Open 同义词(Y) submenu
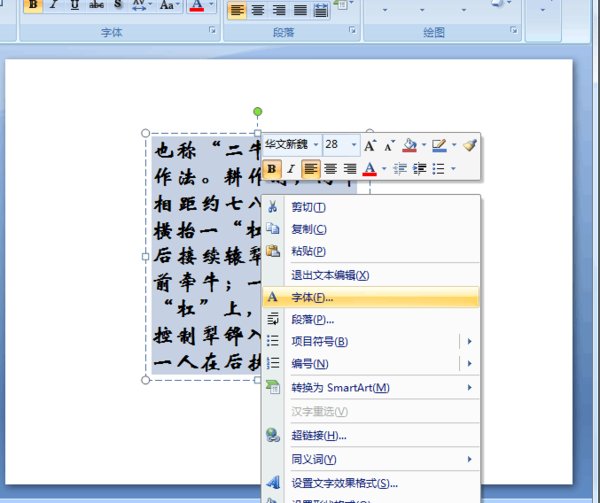The width and height of the screenshot is (600, 503). [x=371, y=459]
